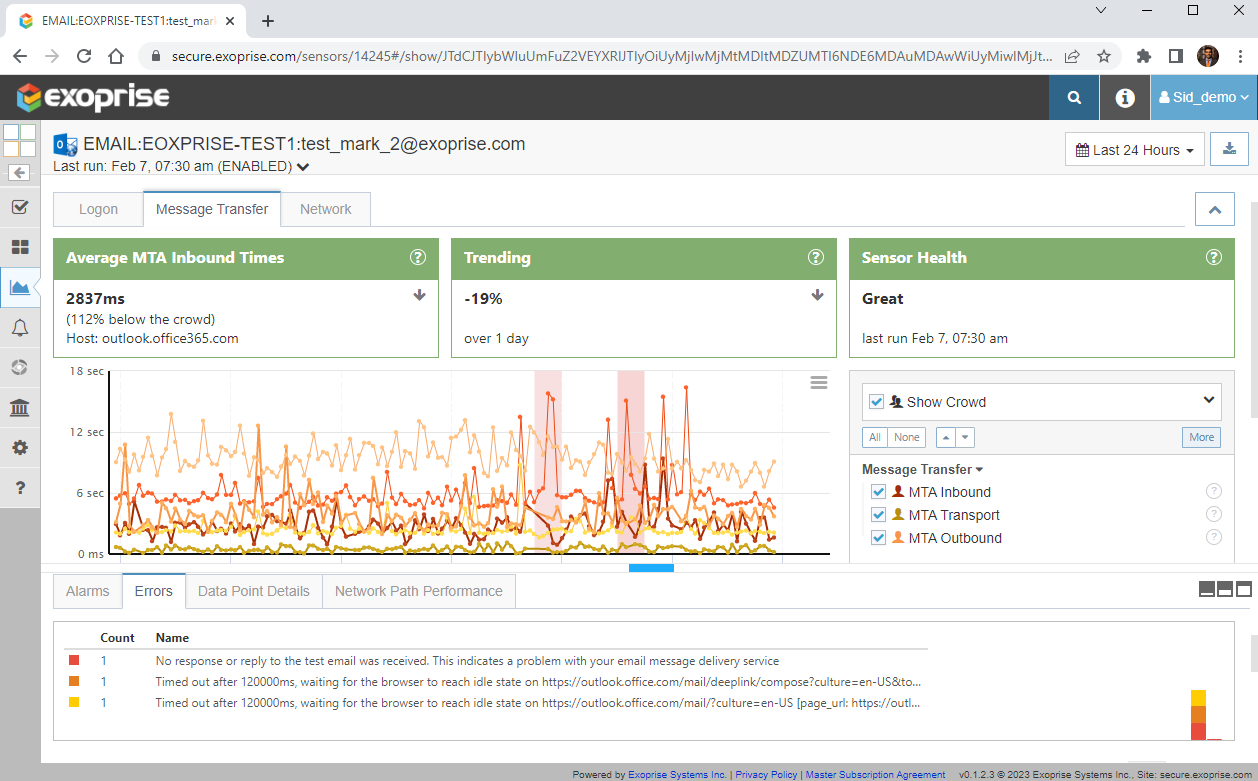
Task: Select the None button in legend
Action: click(907, 437)
